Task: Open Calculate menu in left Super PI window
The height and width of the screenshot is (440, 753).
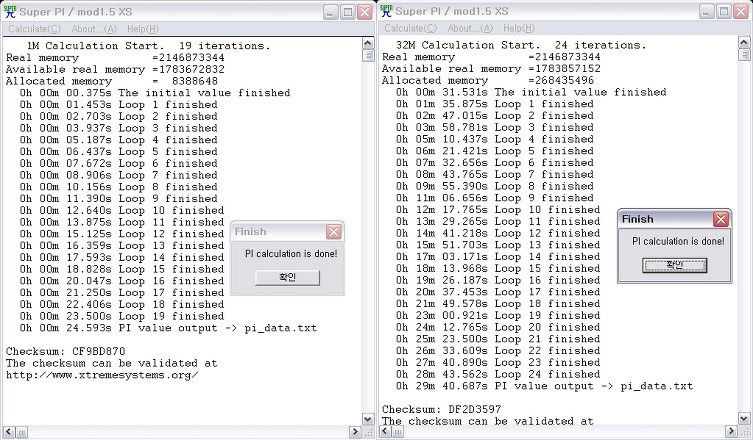Action: pos(35,29)
